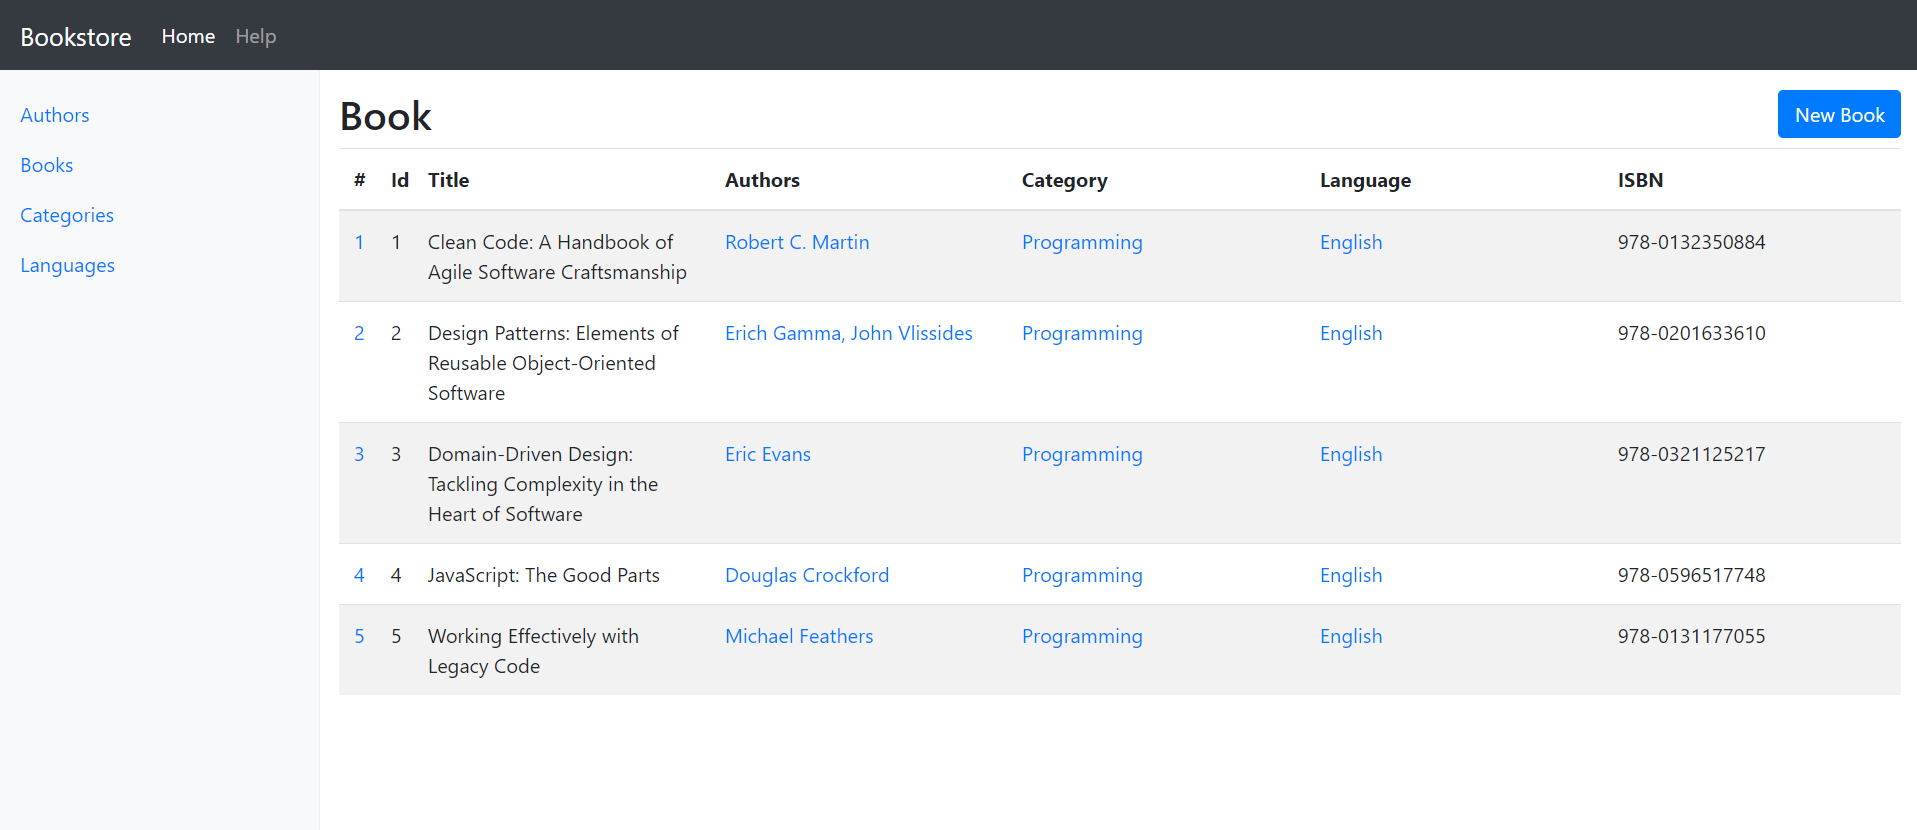This screenshot has height=830, width=1917.
Task: Open book row number 1 link
Action: (x=359, y=242)
